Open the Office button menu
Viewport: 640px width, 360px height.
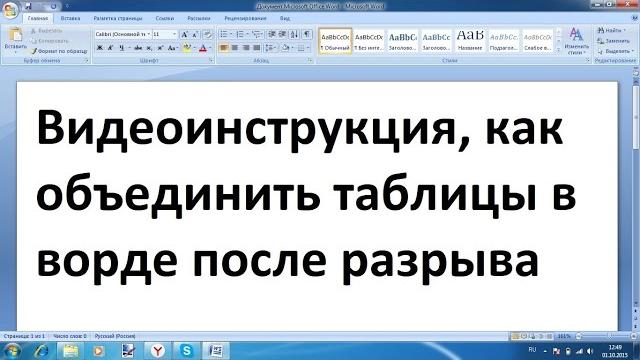10,10
